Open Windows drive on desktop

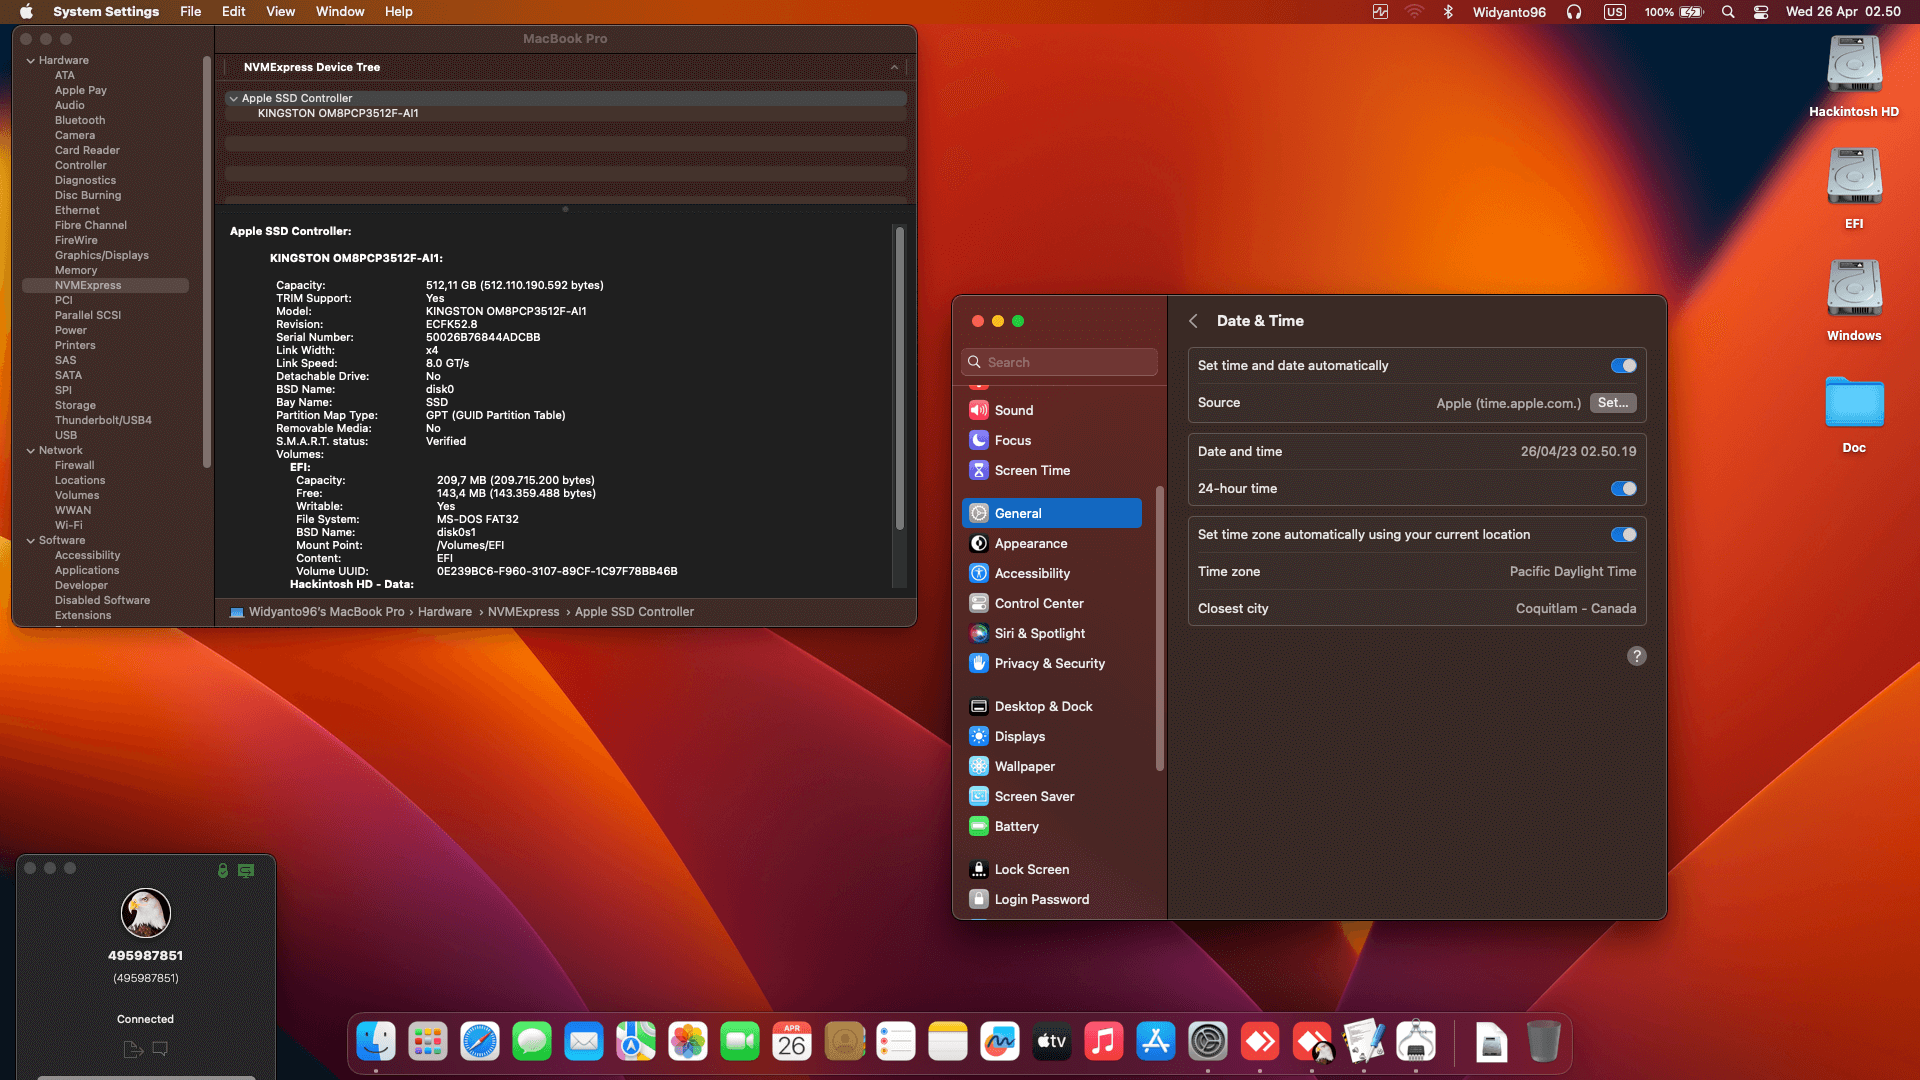tap(1854, 300)
